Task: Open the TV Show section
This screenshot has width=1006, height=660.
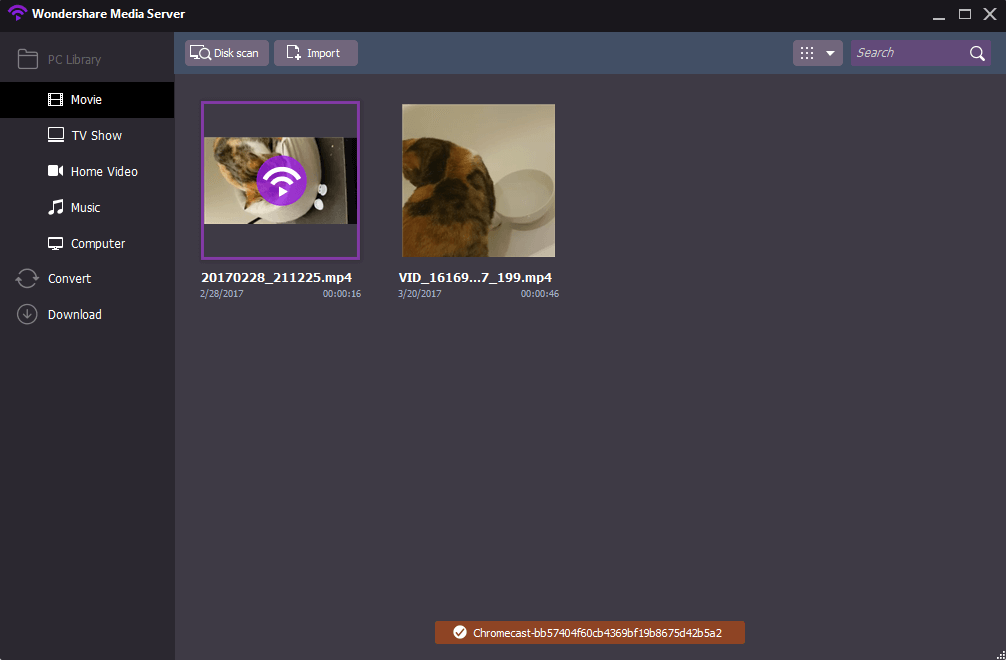Action: [87, 135]
